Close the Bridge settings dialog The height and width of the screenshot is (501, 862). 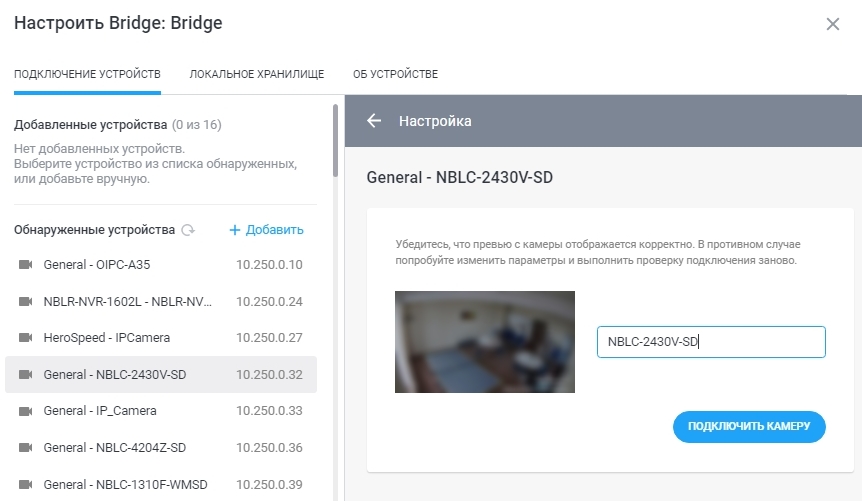[832, 24]
